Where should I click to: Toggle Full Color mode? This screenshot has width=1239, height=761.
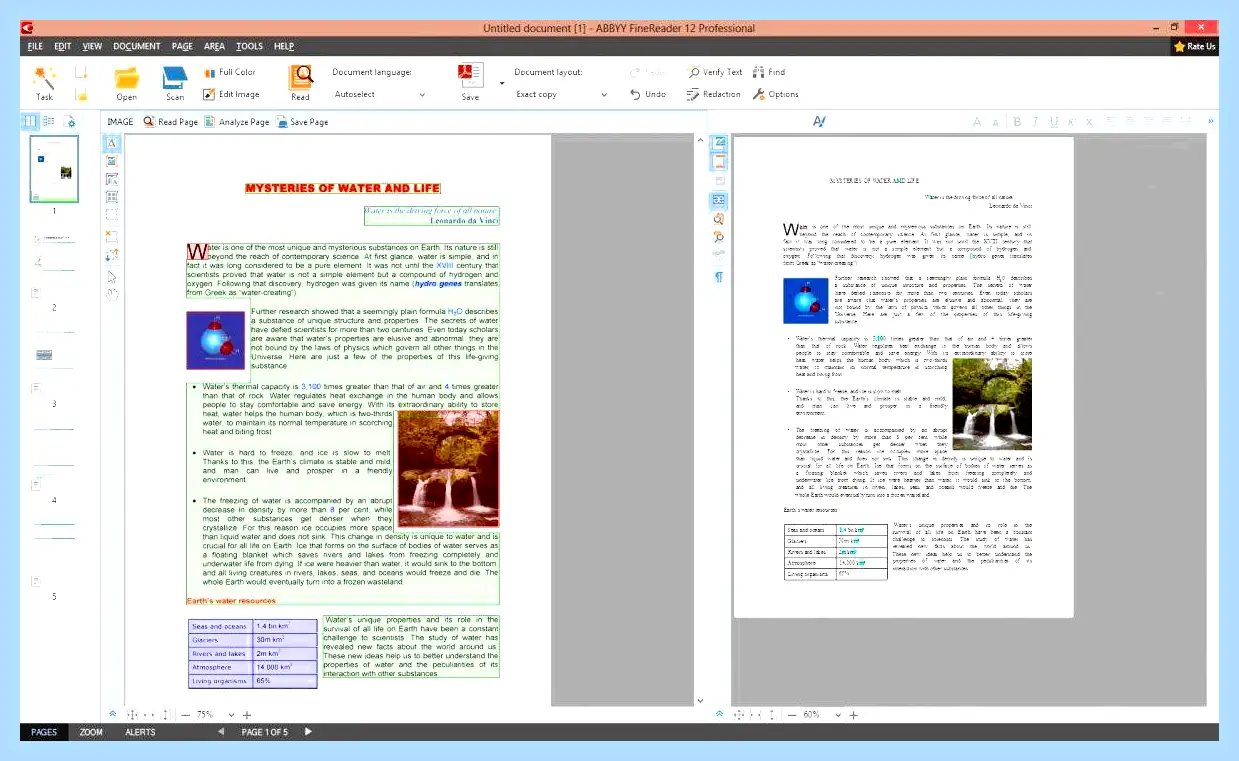(230, 72)
